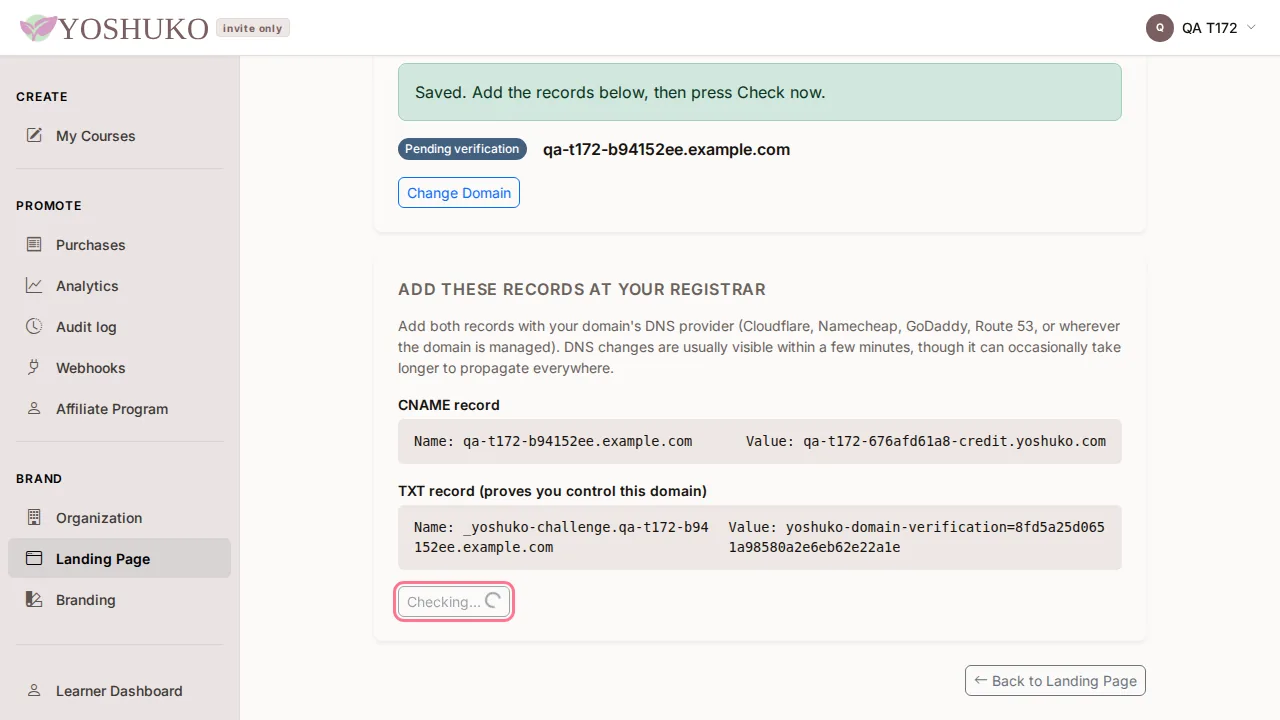1280x720 pixels.
Task: Open the Organization page
Action: (119, 517)
